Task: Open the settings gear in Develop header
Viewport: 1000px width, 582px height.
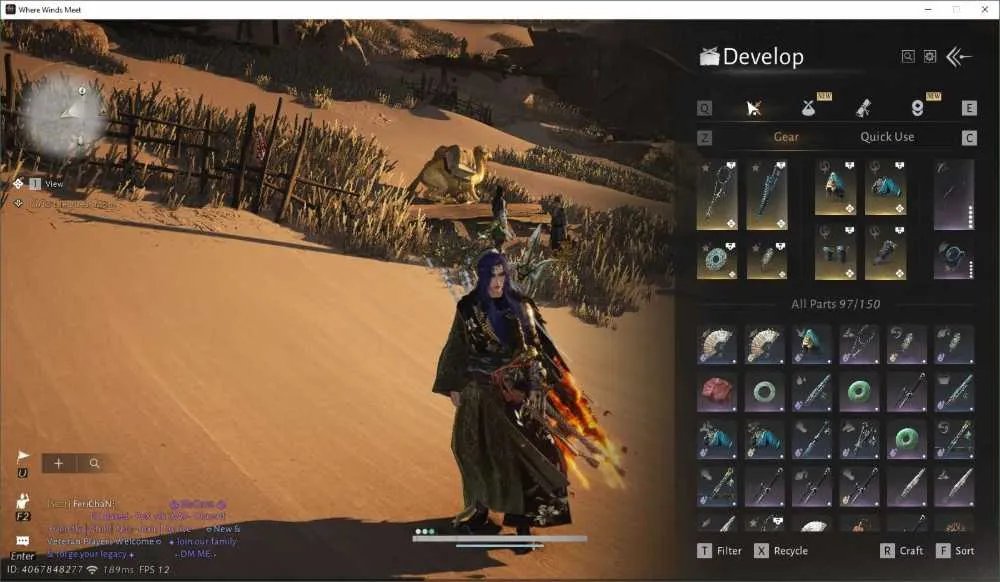Action: pos(930,57)
